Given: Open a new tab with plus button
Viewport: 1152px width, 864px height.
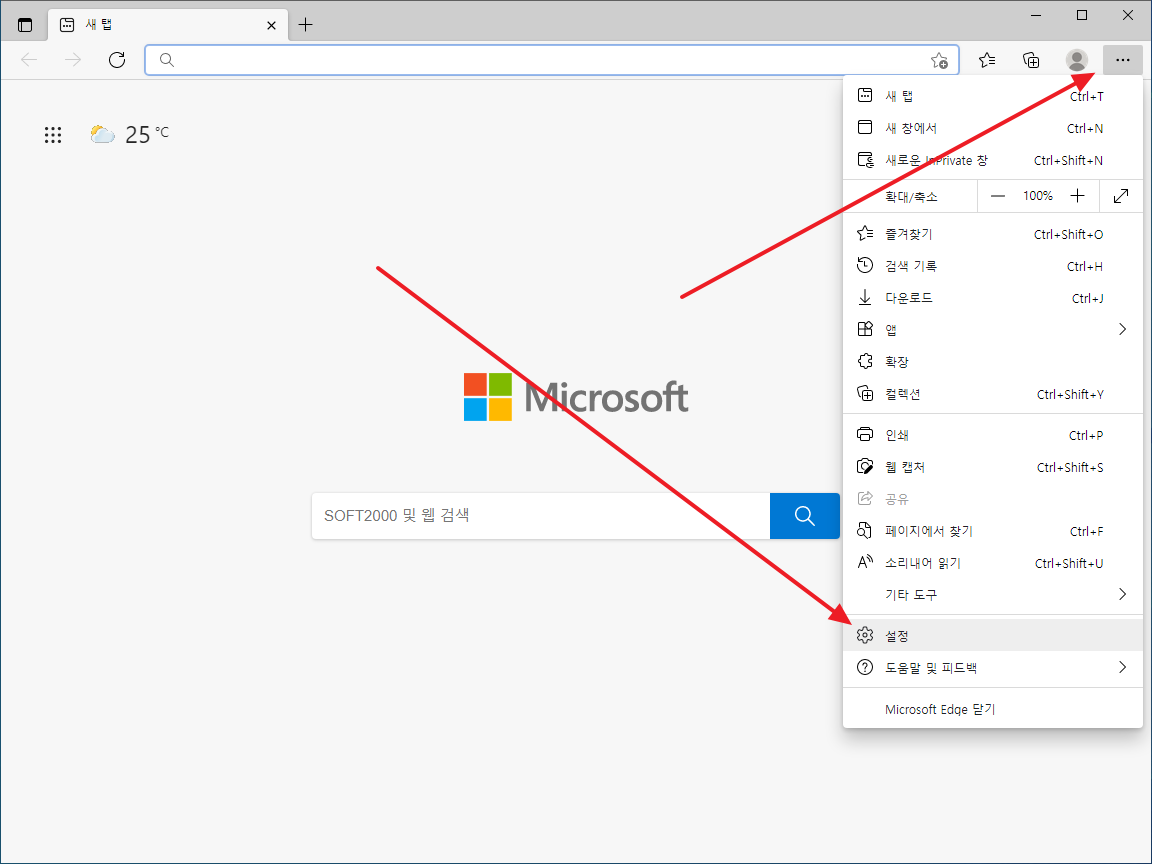Looking at the screenshot, I should (x=306, y=25).
